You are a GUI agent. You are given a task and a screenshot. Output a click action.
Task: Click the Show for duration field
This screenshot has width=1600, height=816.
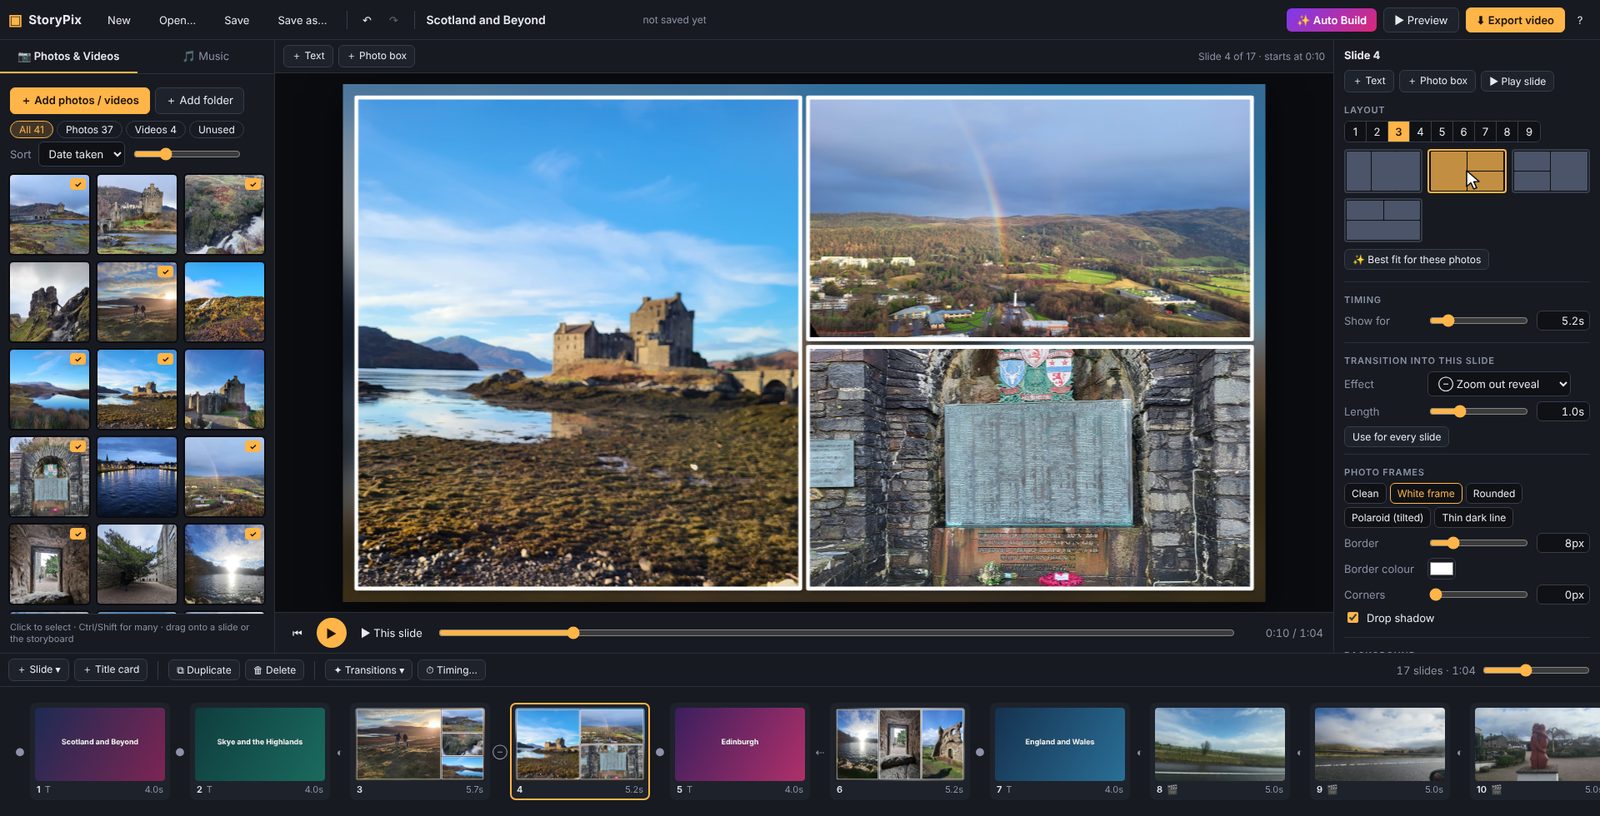click(x=1563, y=321)
